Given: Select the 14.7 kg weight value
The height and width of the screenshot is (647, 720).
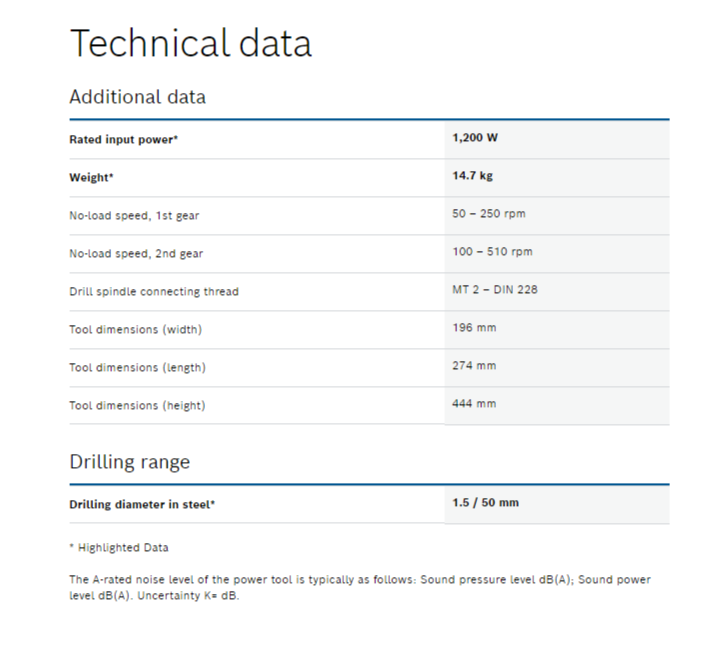Looking at the screenshot, I should coord(473,176).
